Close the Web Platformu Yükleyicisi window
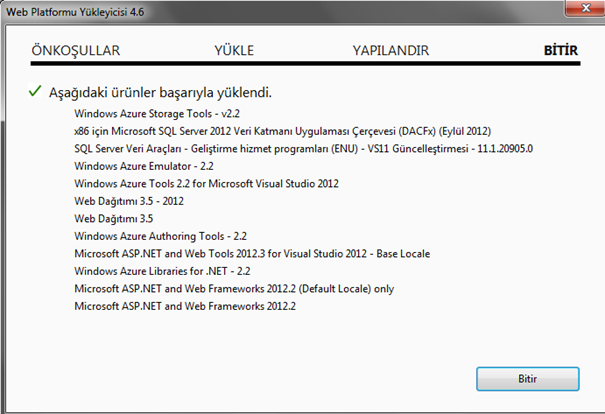Image resolution: width=605 pixels, height=414 pixels. pos(585,8)
